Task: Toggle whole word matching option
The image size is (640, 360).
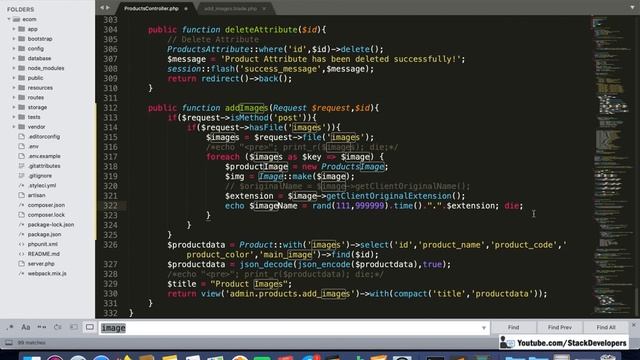Action: [x=42, y=327]
